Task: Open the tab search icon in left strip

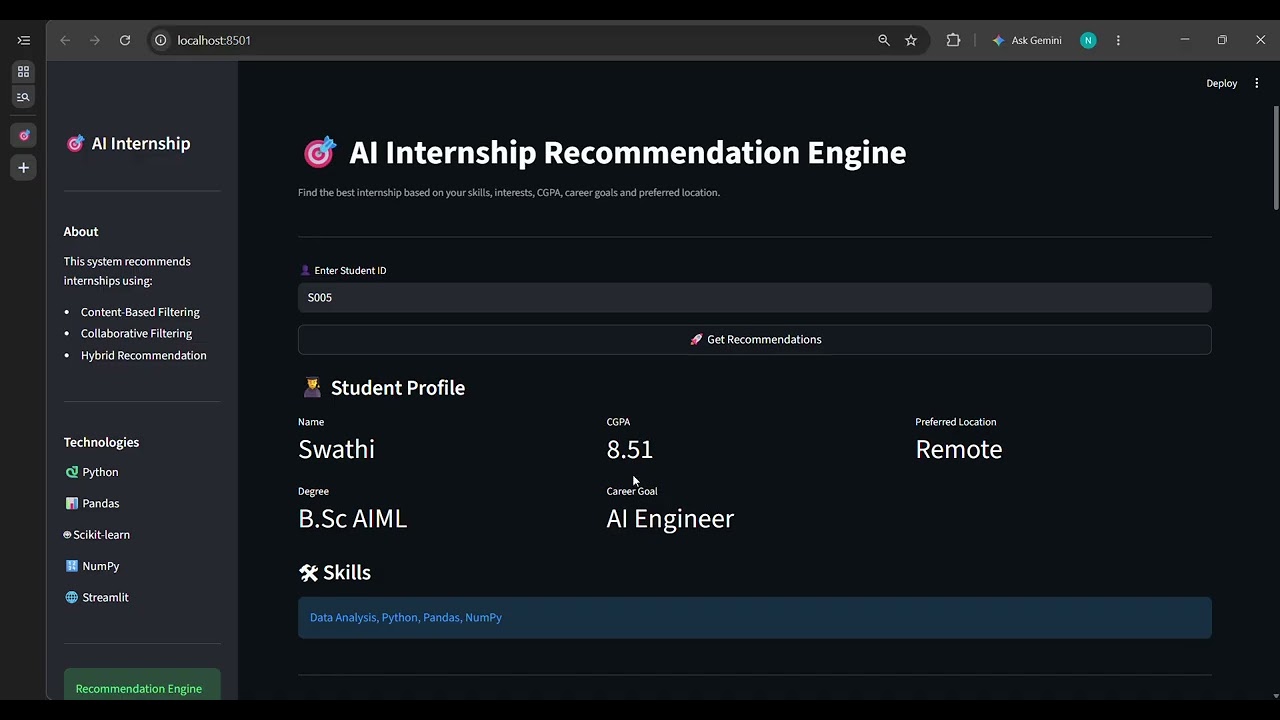Action: tap(23, 97)
